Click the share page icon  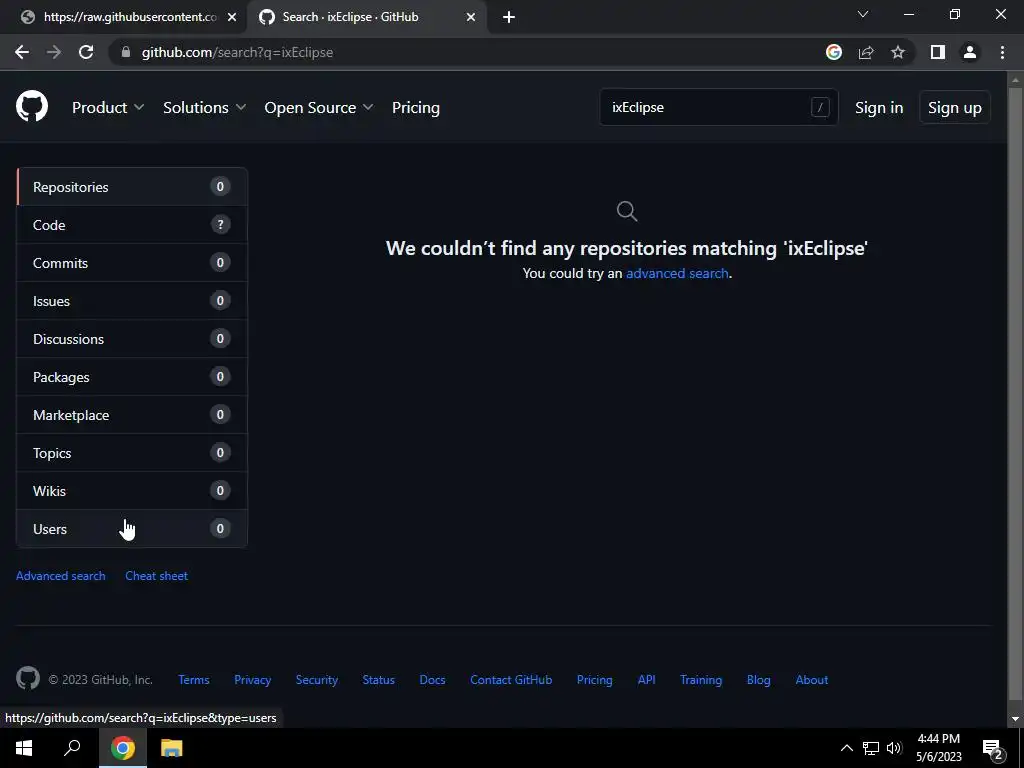866,52
